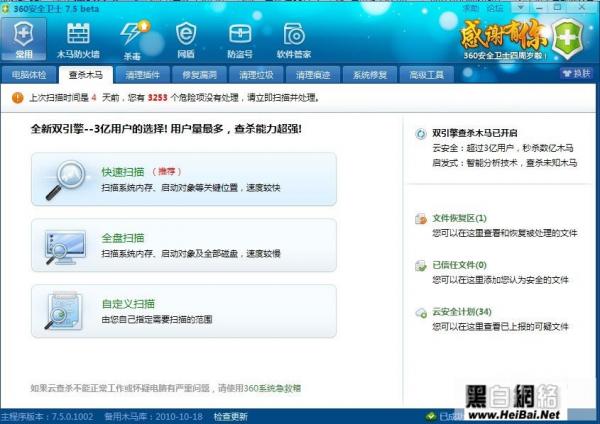The image size is (600, 424).
Task: Switch to the 电脑体检 tab
Action: pyautogui.click(x=28, y=75)
